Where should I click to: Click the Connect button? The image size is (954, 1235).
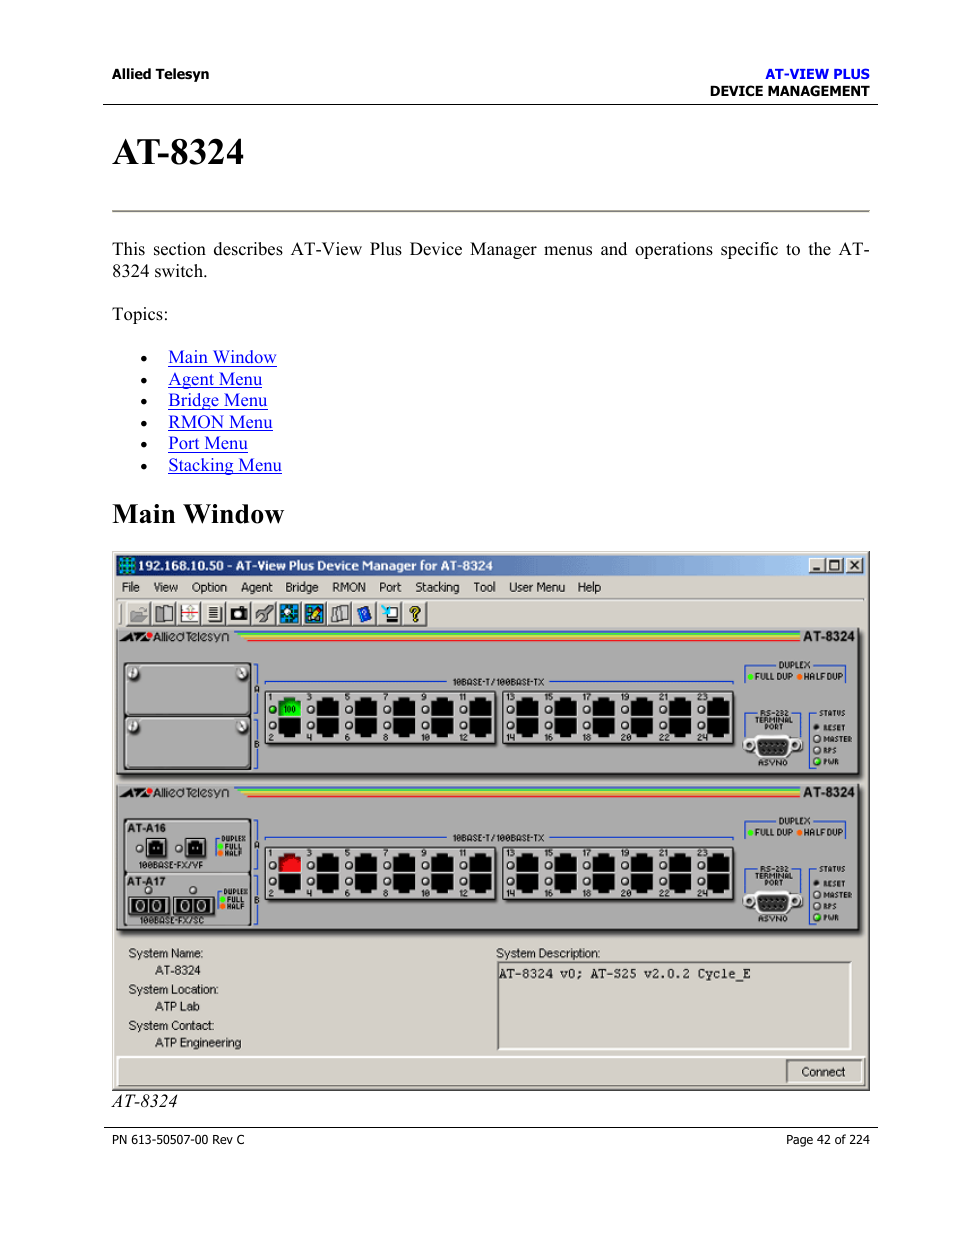click(x=823, y=1071)
